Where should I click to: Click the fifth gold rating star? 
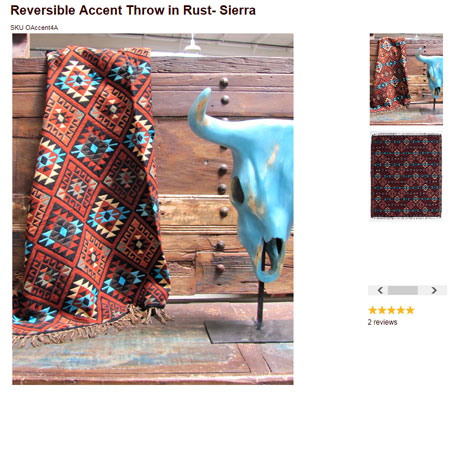(x=410, y=310)
